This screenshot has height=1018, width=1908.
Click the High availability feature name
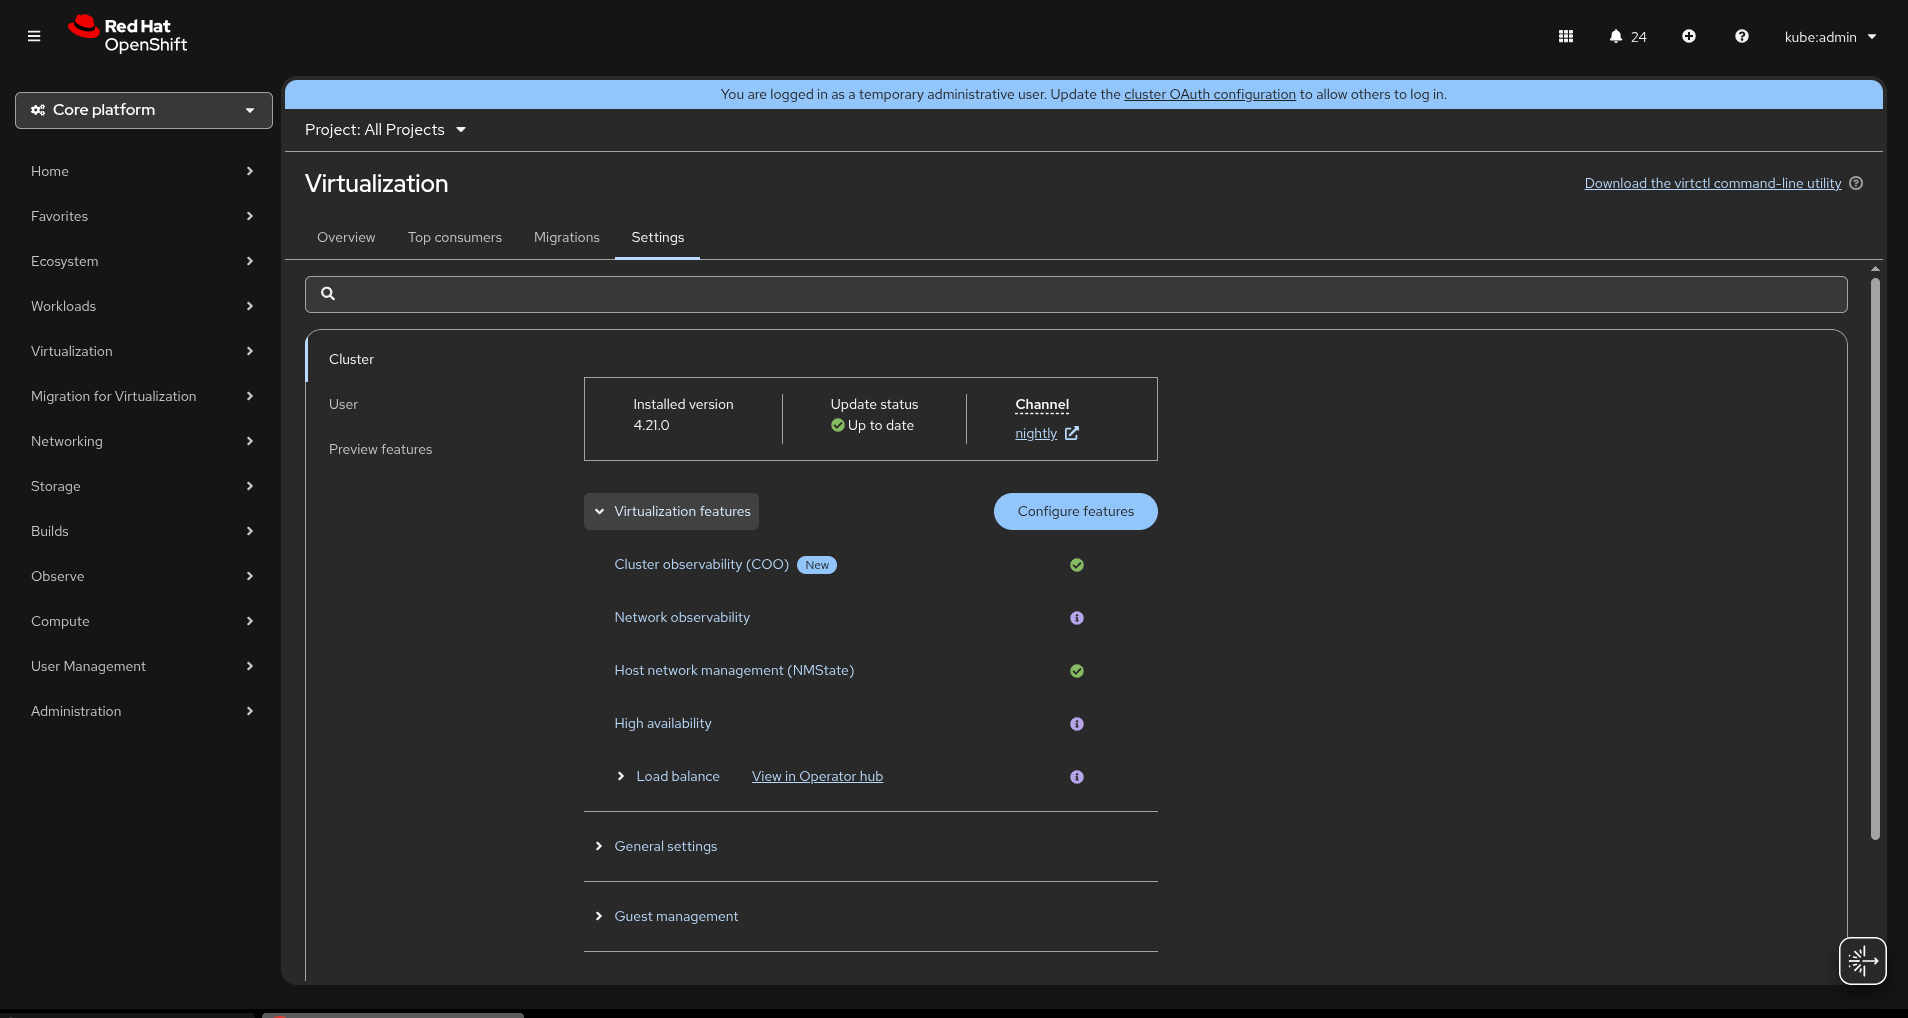click(663, 723)
